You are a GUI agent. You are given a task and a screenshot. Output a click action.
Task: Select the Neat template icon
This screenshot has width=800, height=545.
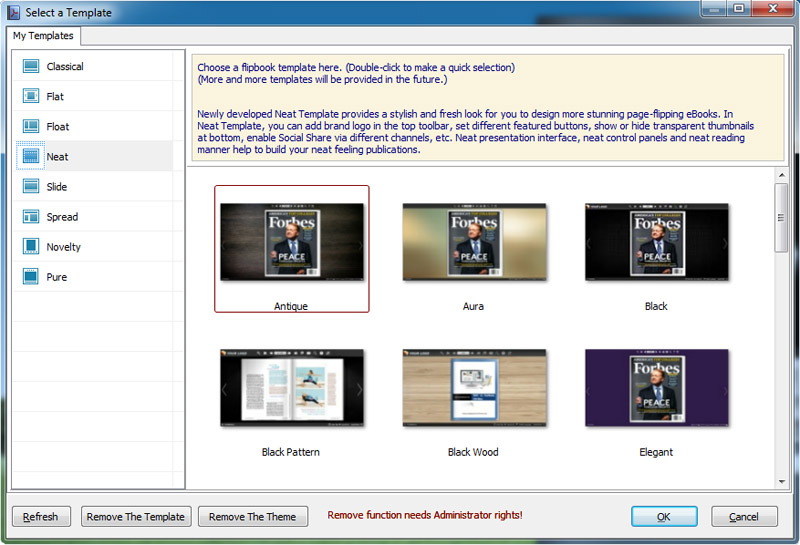click(30, 156)
